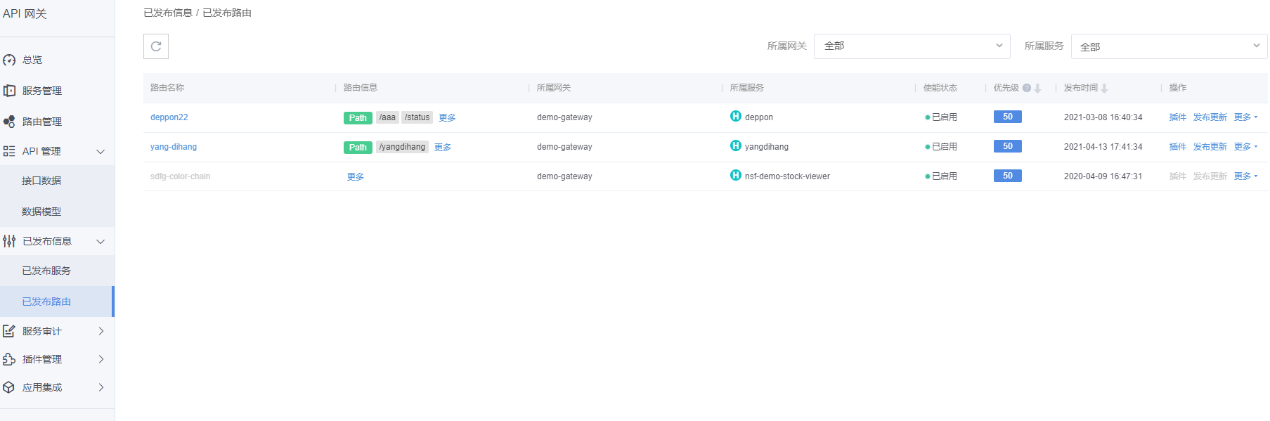This screenshot has width=1270, height=421.
Task: Open the deppon22 route name link
Action: coord(169,117)
